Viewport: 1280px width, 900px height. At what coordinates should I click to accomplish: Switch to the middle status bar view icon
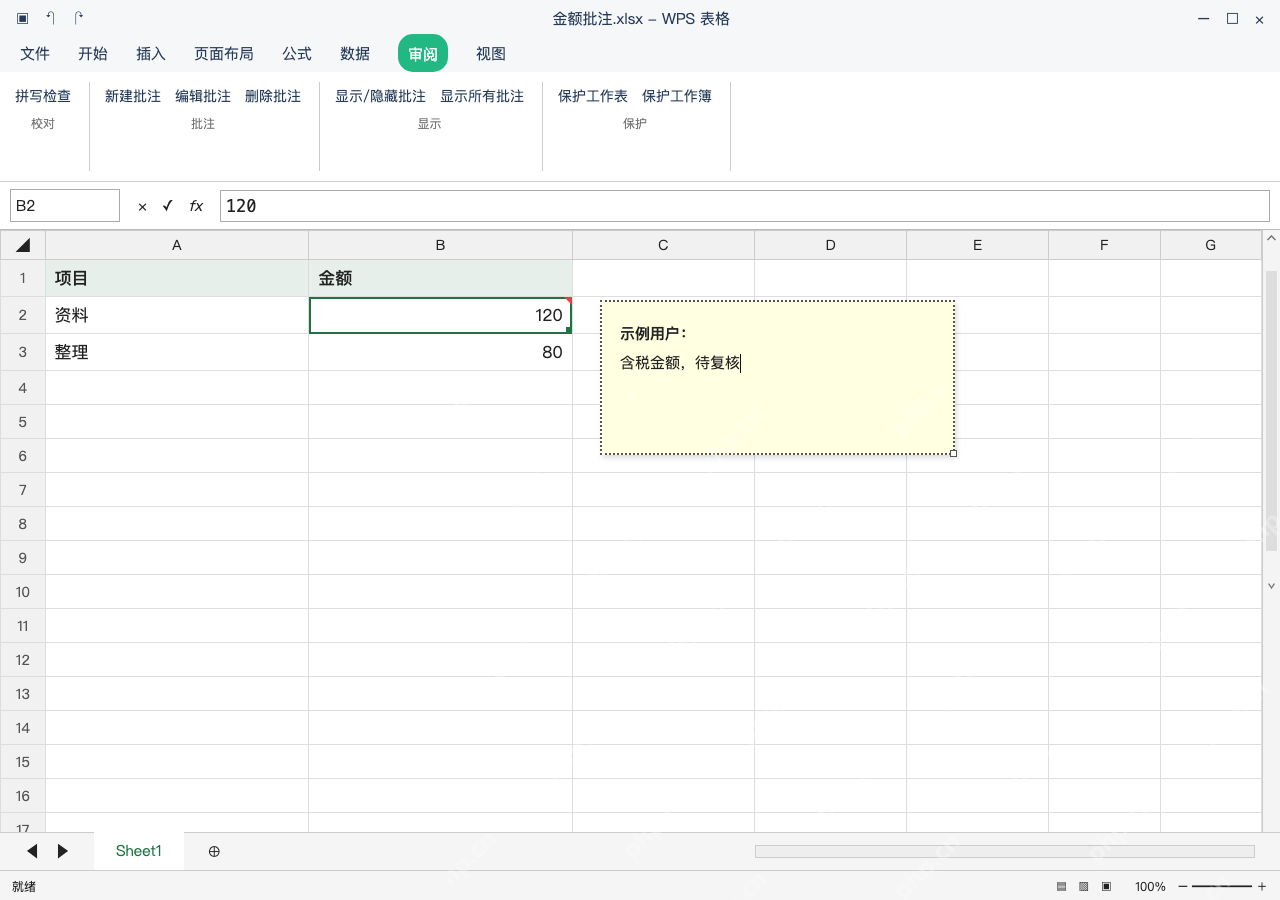click(1083, 886)
